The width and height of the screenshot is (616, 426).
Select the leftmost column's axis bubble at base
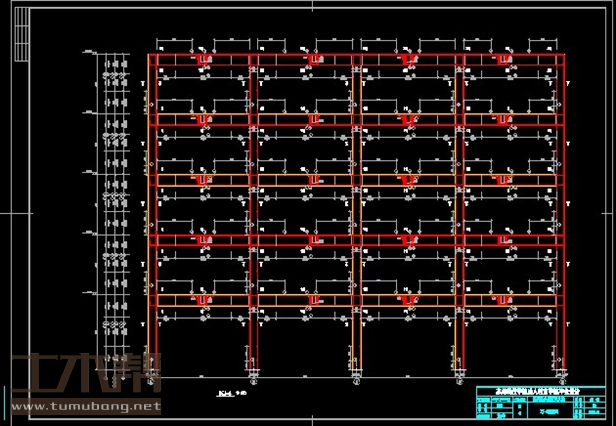tap(151, 381)
